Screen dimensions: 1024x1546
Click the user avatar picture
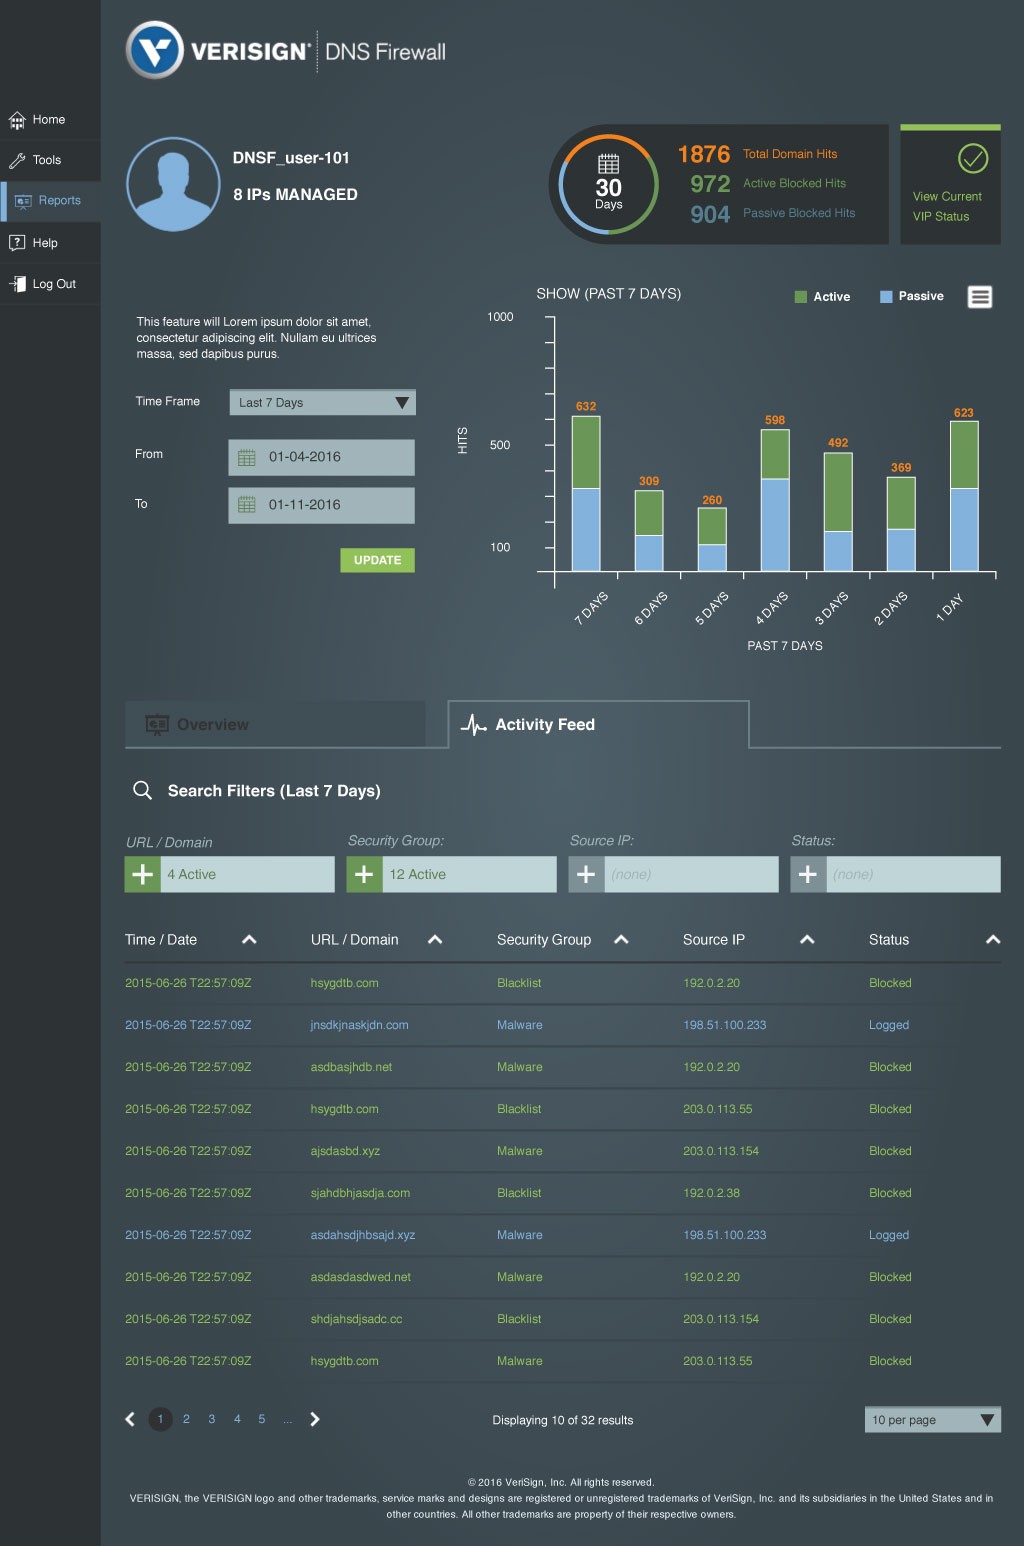point(173,185)
